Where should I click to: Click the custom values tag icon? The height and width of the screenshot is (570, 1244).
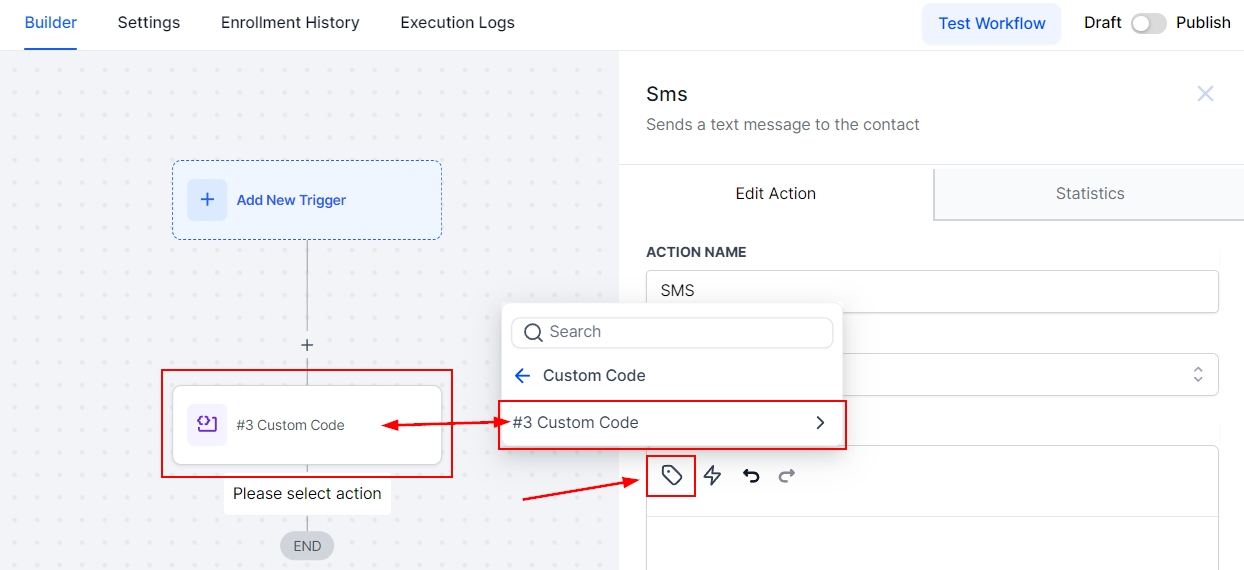pyautogui.click(x=671, y=476)
